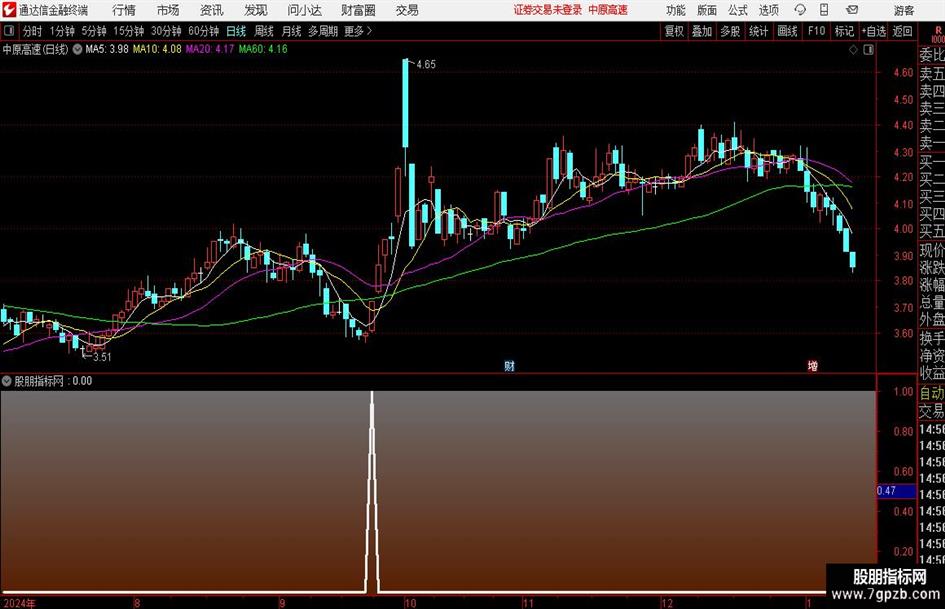This screenshot has height=609, width=945.
Task: Click the diamond icon above the chart
Action: (x=853, y=50)
